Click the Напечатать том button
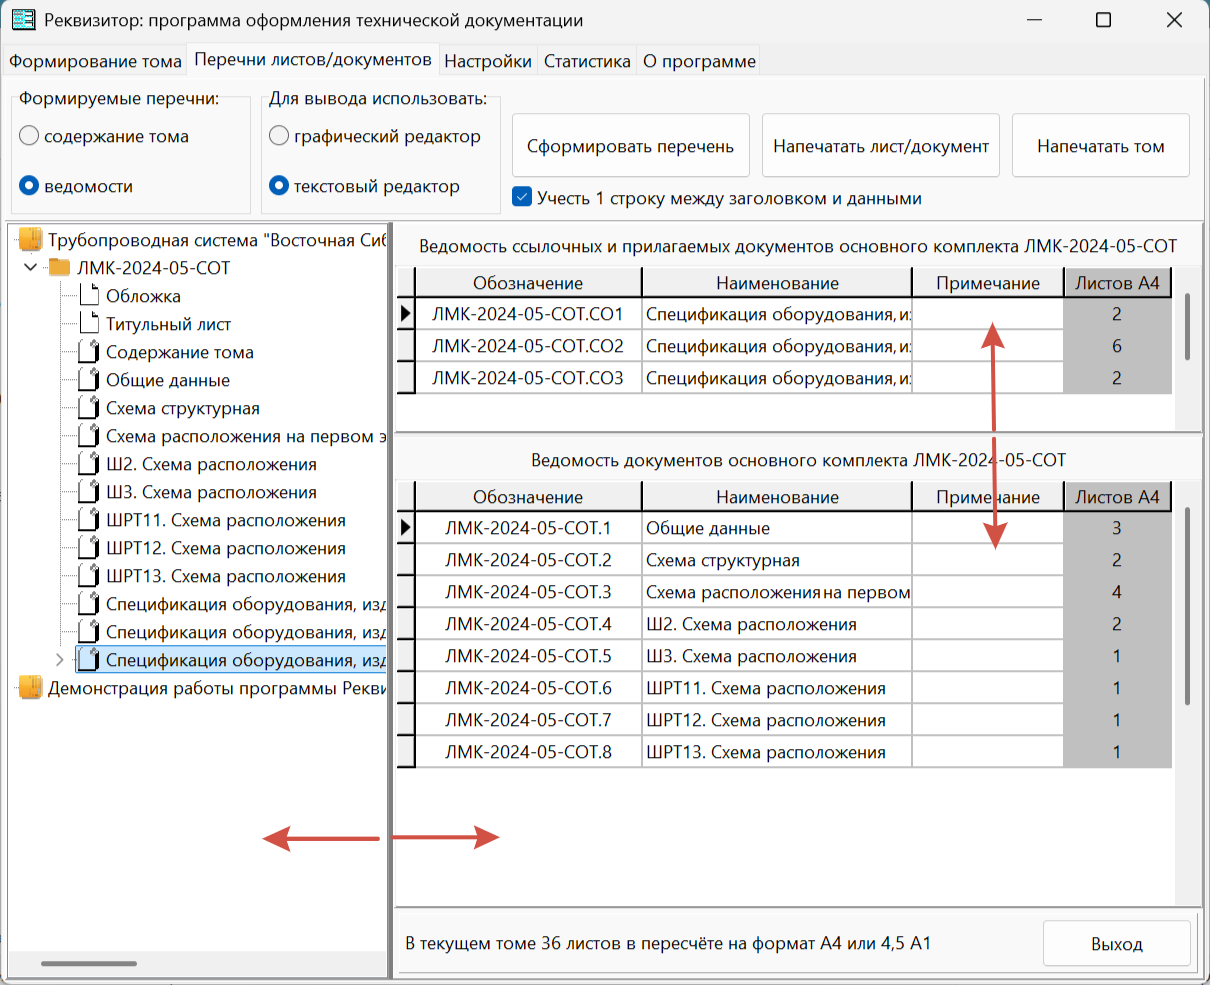The image size is (1210, 985). point(1101,146)
